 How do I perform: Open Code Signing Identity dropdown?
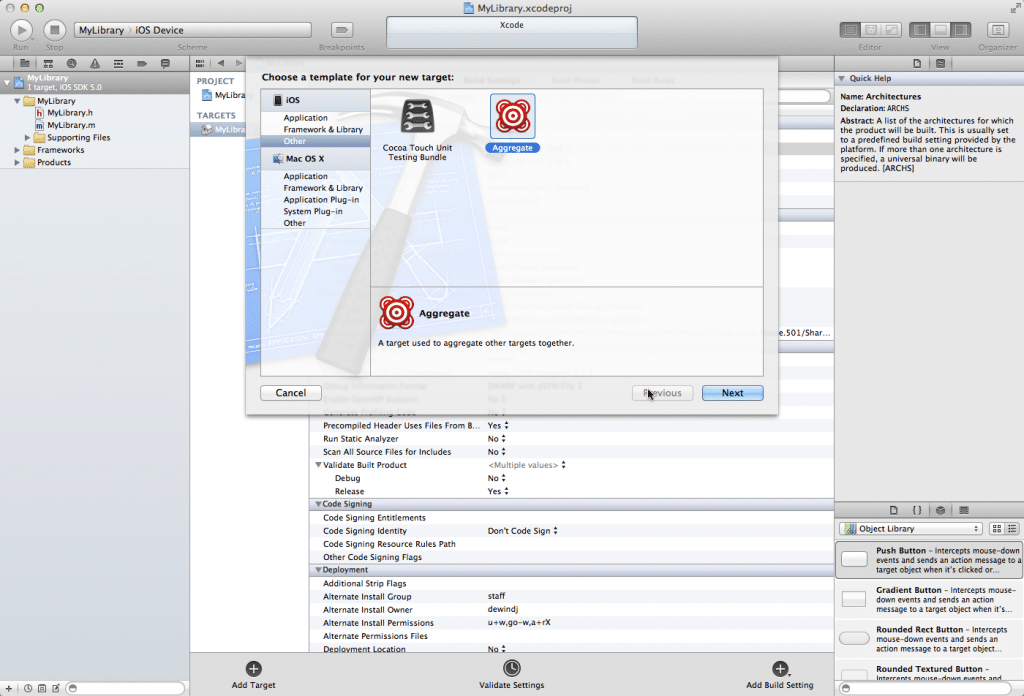pos(522,531)
